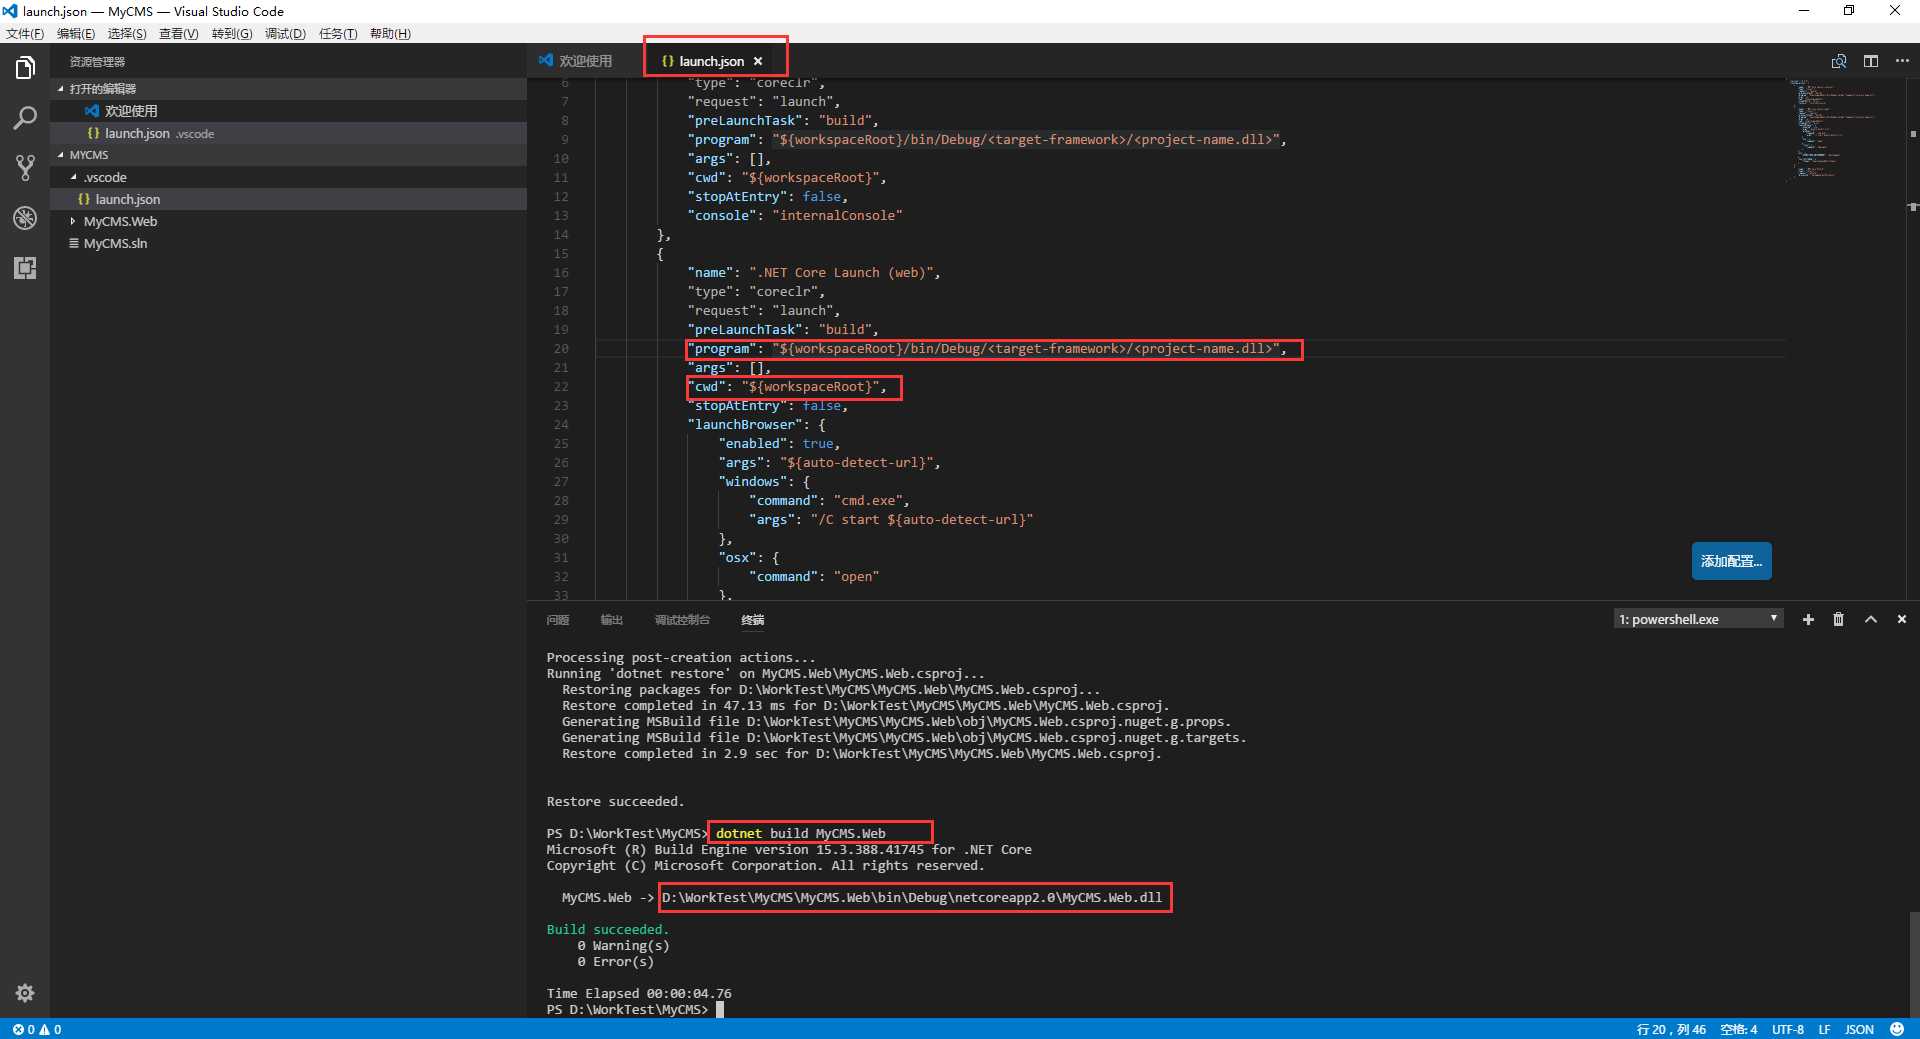
Task: Open the powershell.exe terminal dropdown
Action: (x=1698, y=619)
